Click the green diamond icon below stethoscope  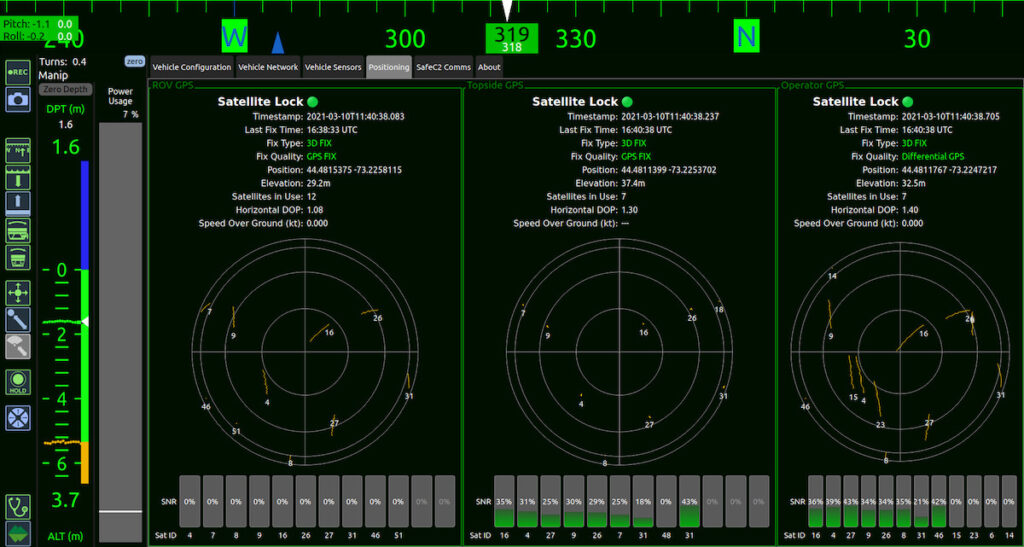tap(18, 533)
